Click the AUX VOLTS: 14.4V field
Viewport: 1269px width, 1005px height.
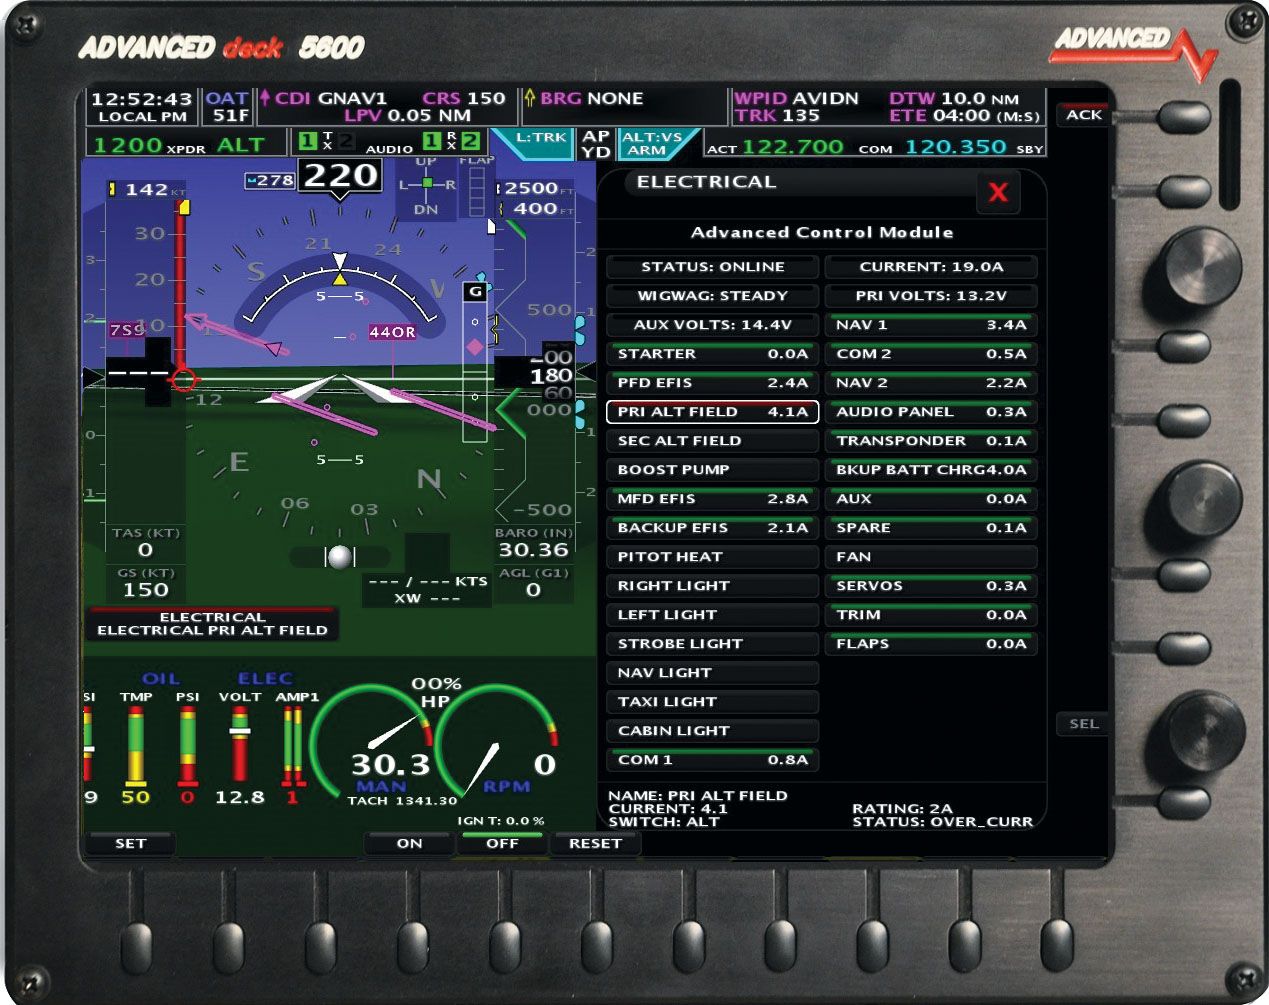pyautogui.click(x=712, y=325)
